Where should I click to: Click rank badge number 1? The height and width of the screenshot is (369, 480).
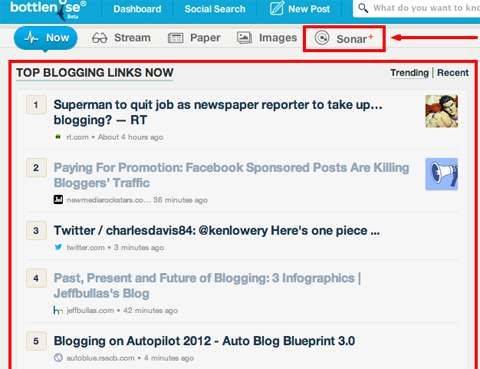pyautogui.click(x=36, y=105)
